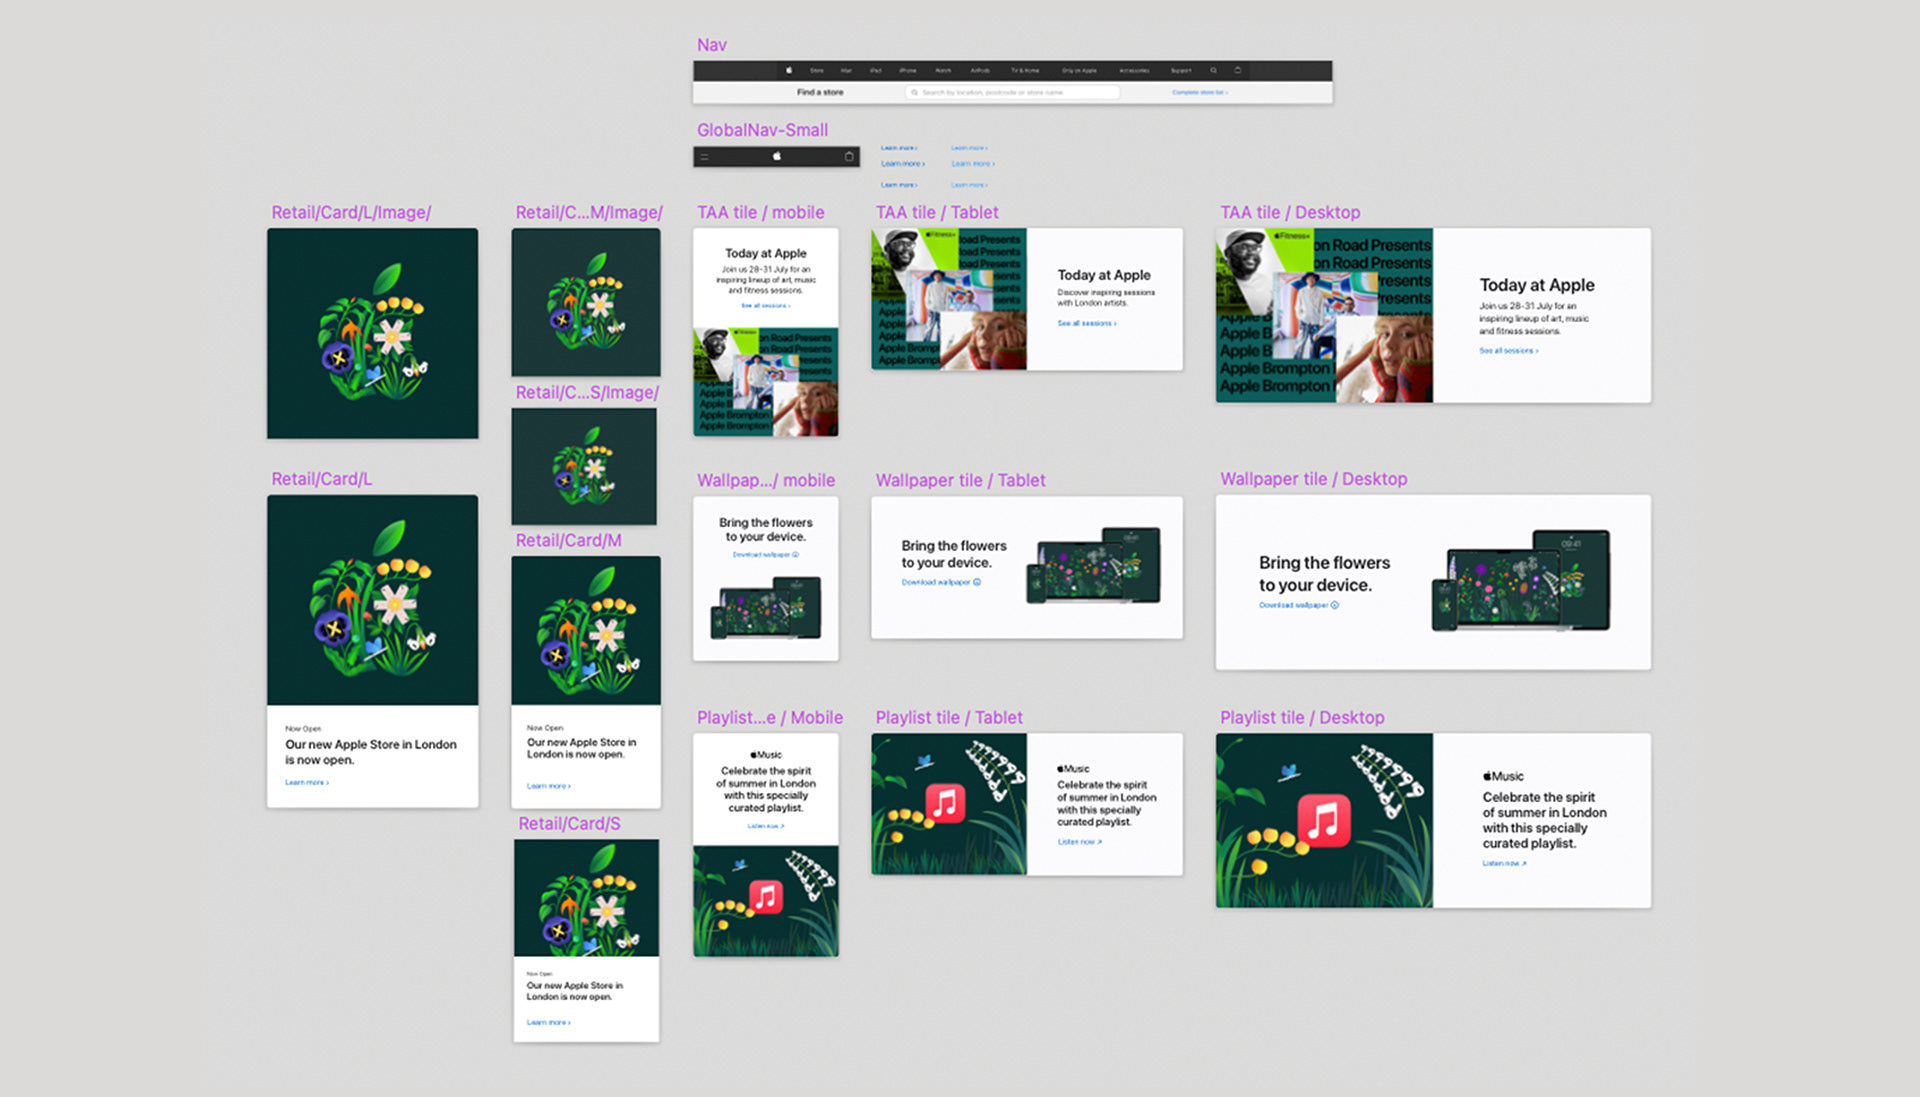The height and width of the screenshot is (1097, 1920).
Task: Click Bring the flowers heading in Wallpaper Tablet tile
Action: point(954,555)
